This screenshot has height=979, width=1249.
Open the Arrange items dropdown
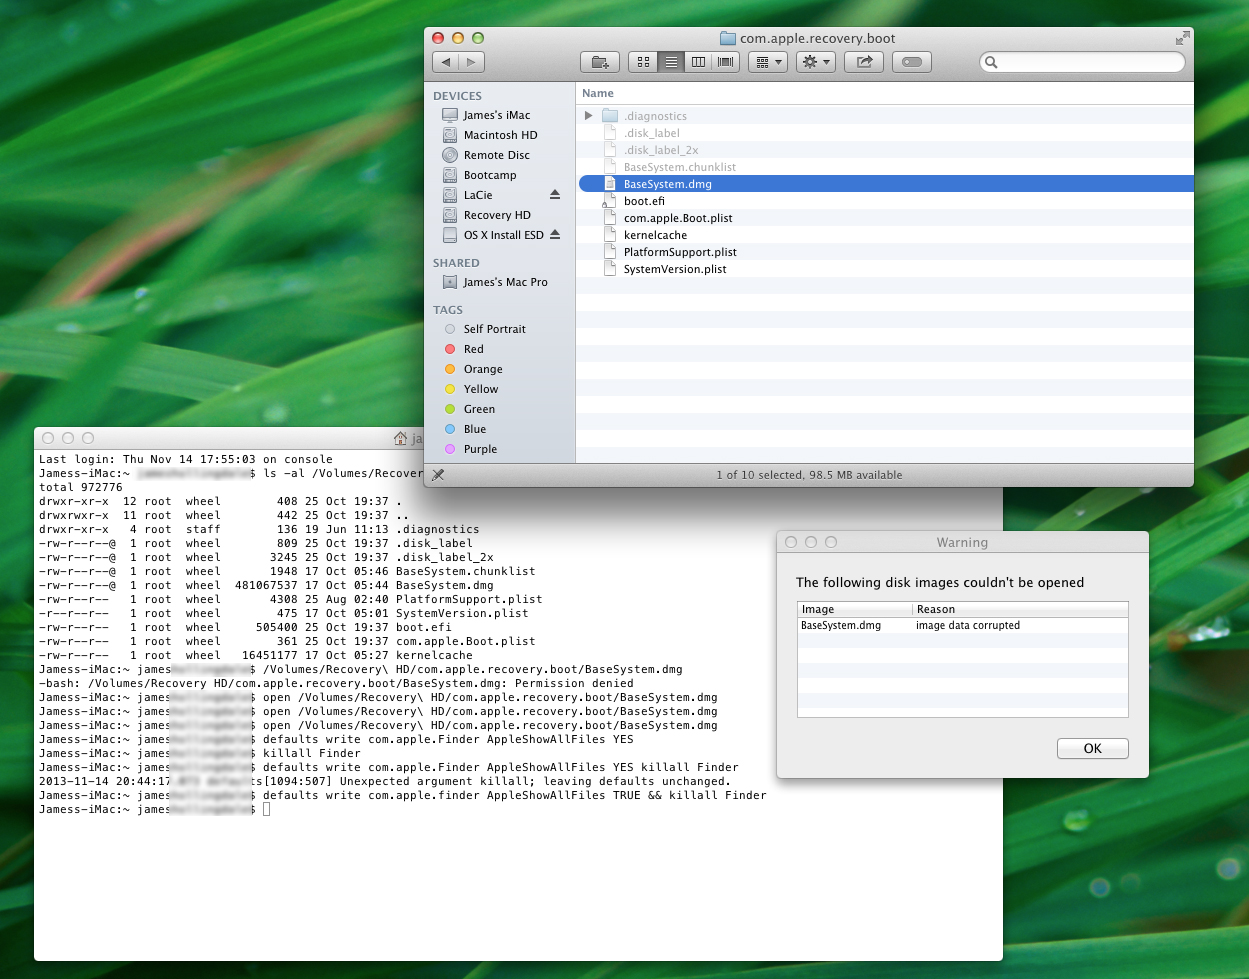(769, 62)
